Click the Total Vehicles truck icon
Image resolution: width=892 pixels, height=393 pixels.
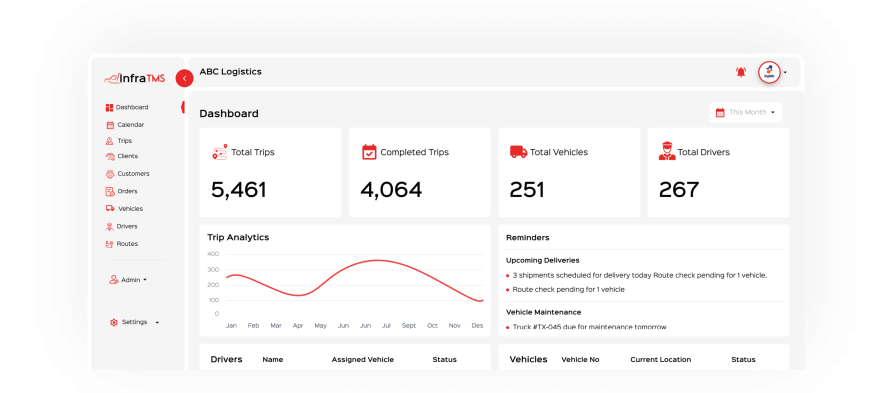pyautogui.click(x=518, y=152)
